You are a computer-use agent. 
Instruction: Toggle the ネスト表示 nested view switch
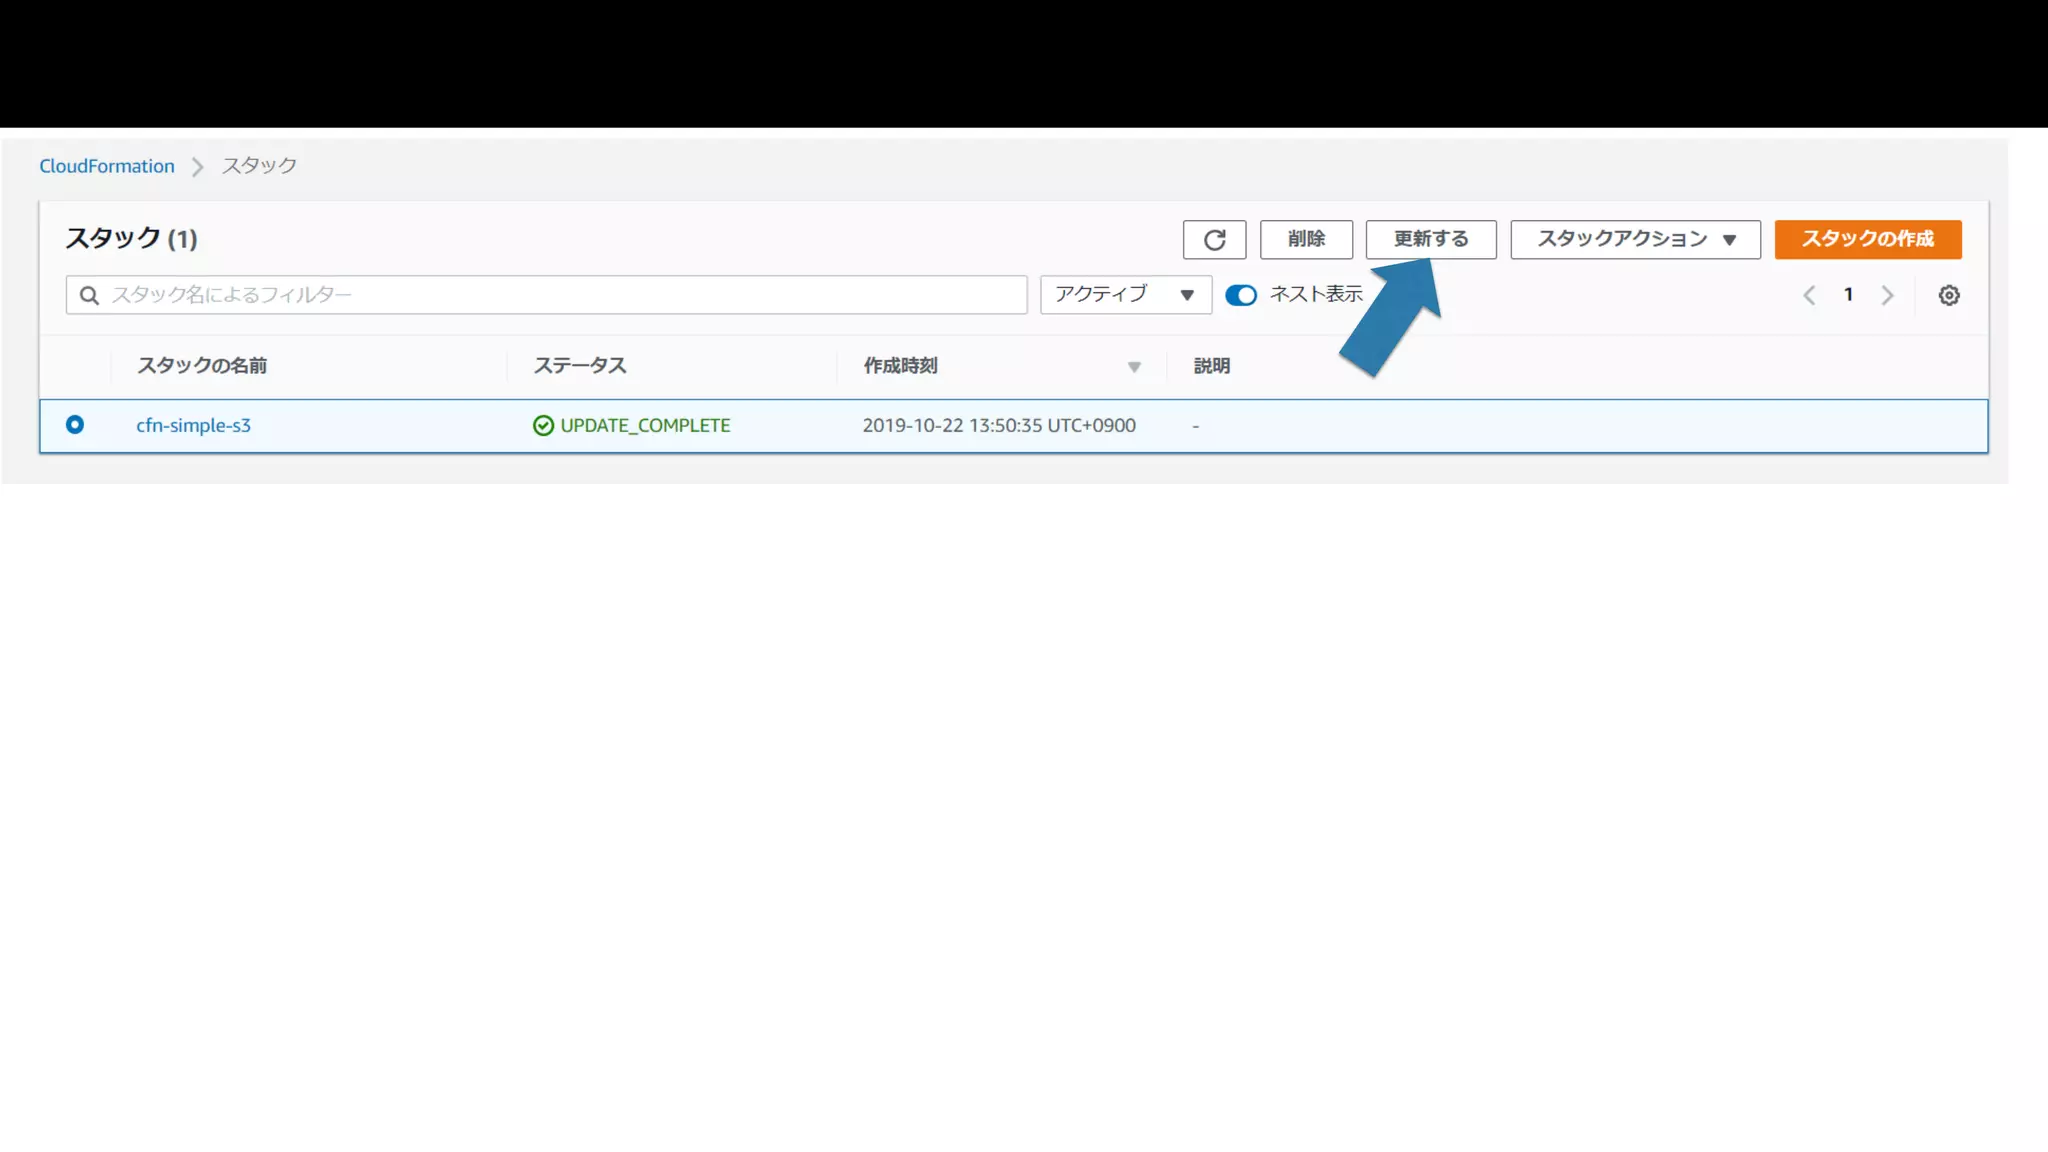[x=1241, y=295]
